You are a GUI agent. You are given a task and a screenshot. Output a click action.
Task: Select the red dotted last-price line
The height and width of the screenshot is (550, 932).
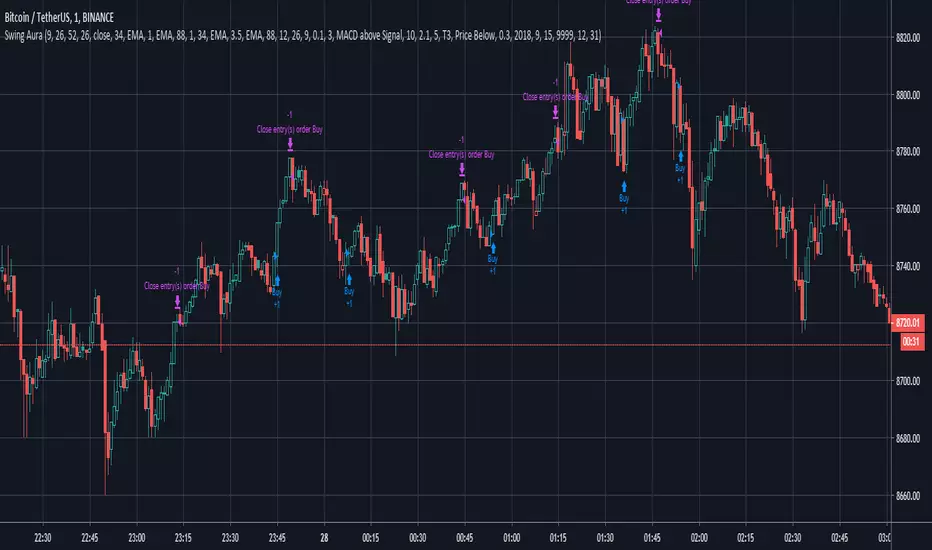click(445, 345)
